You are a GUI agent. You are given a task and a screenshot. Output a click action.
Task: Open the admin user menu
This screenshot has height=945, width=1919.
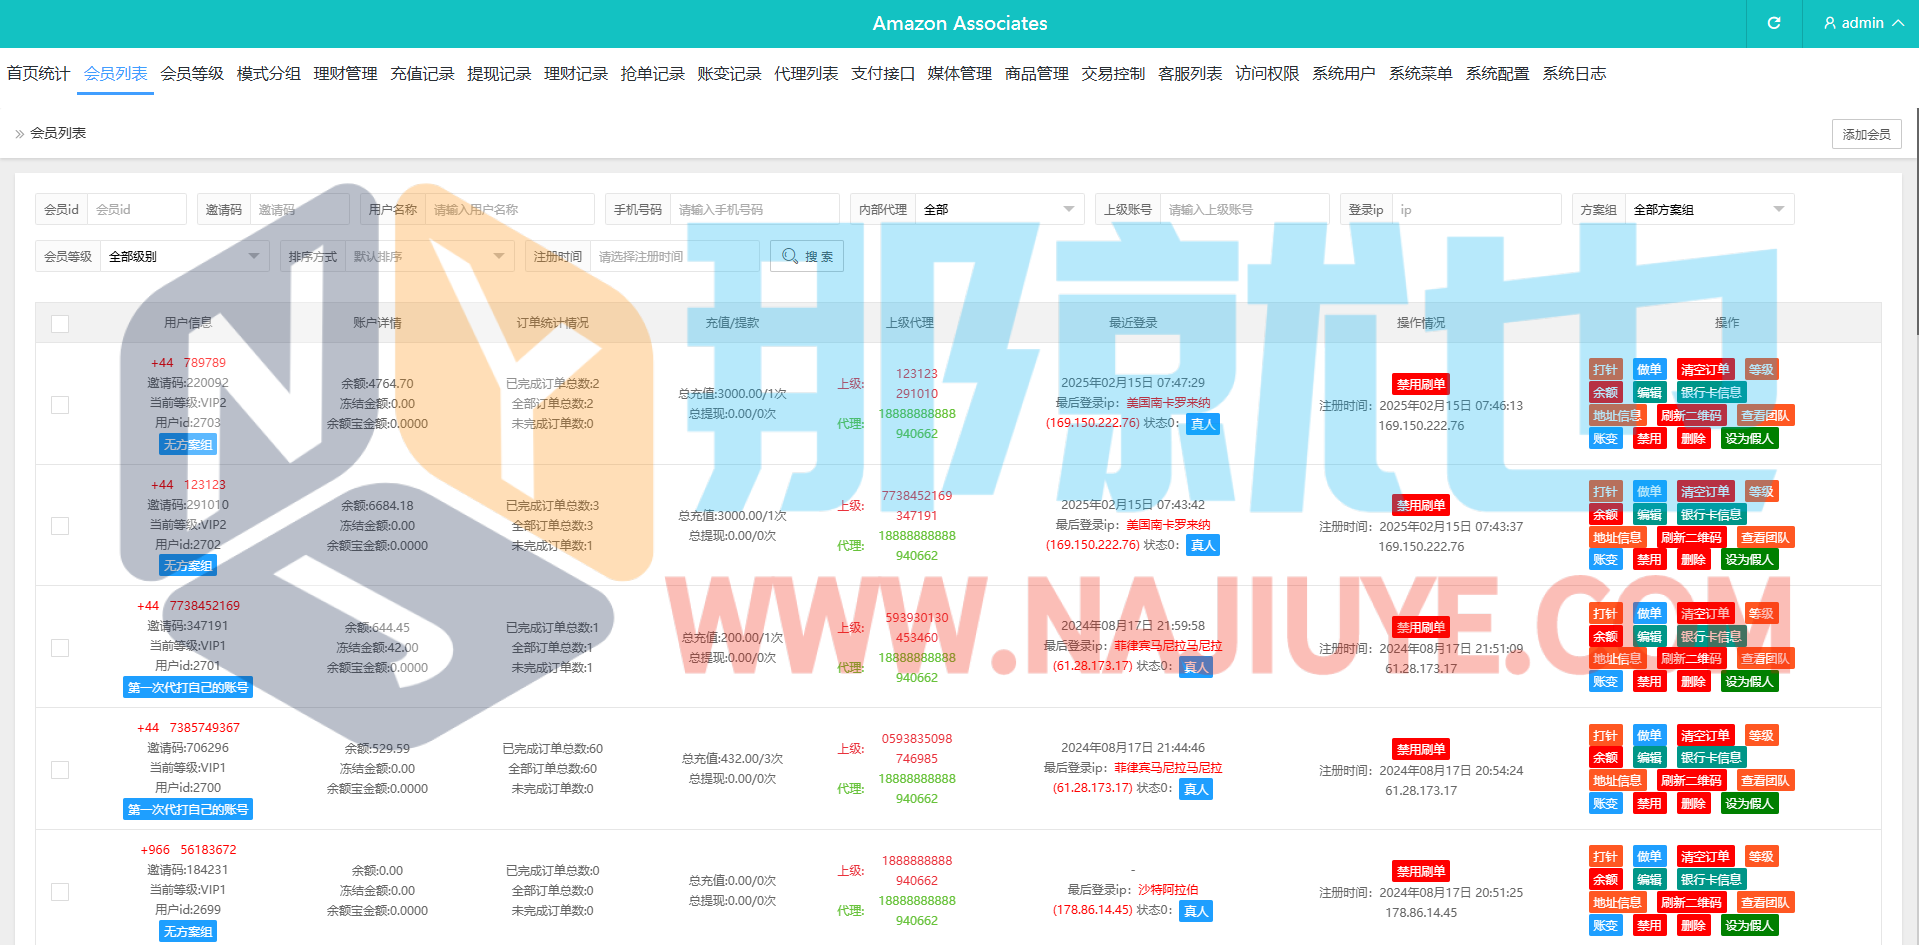(x=1862, y=23)
